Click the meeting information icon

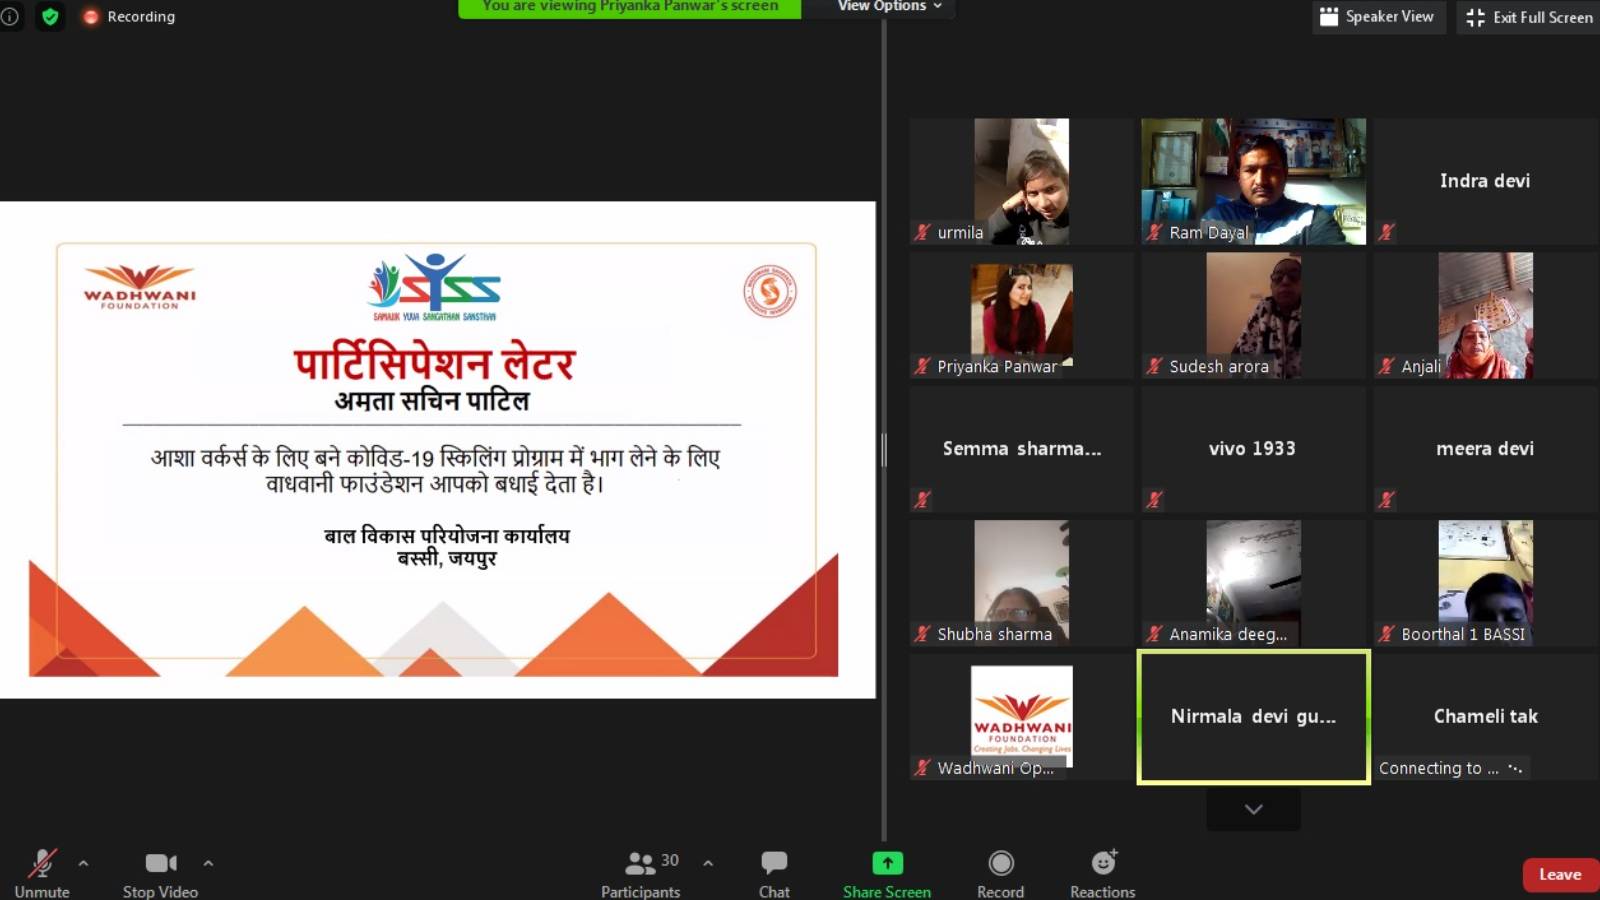tap(11, 16)
